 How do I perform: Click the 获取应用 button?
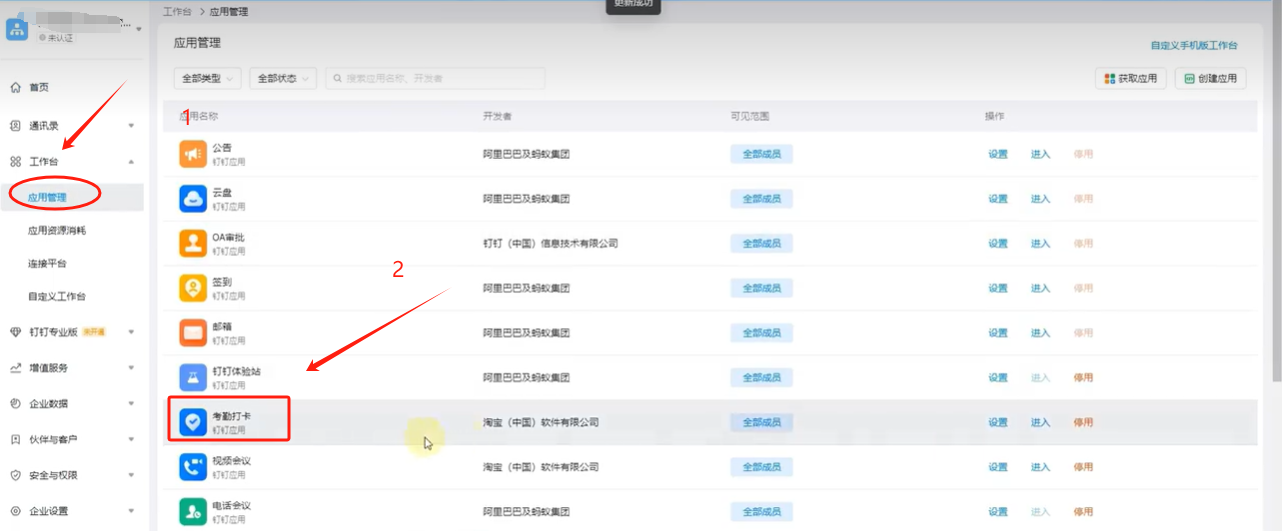tap(1130, 78)
